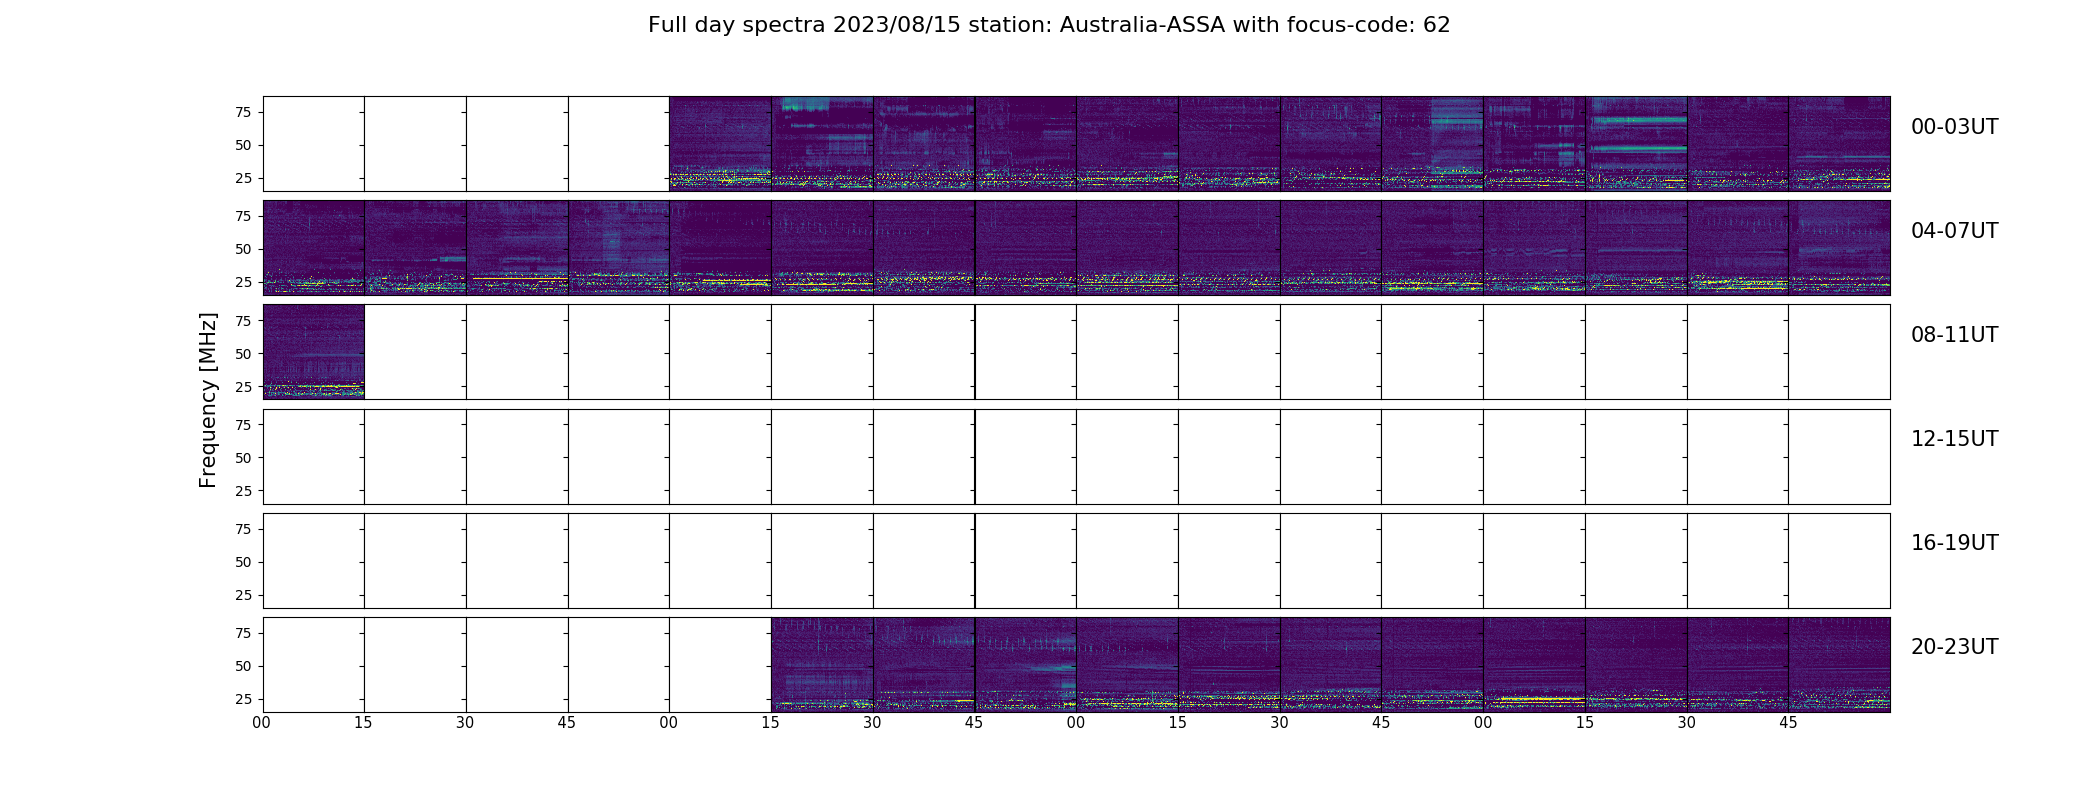
Task: Click the 25 tick label of the 20-23UT row
Action: (x=243, y=699)
